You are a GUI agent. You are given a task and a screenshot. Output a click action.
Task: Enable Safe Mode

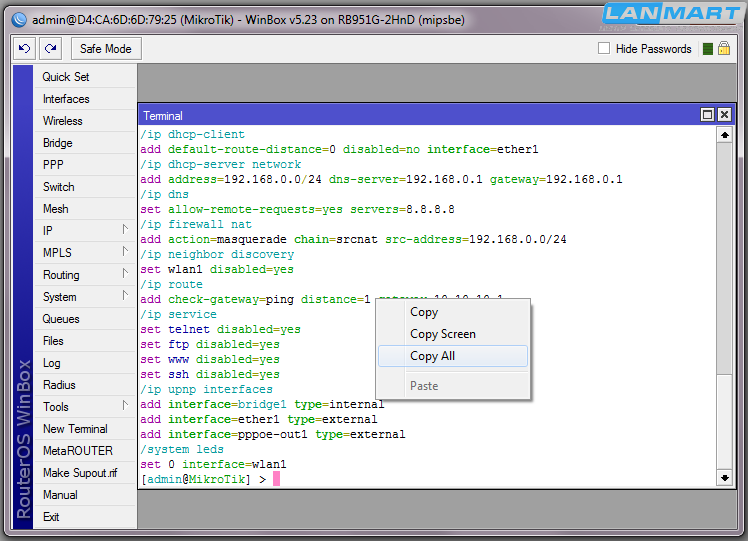(106, 49)
